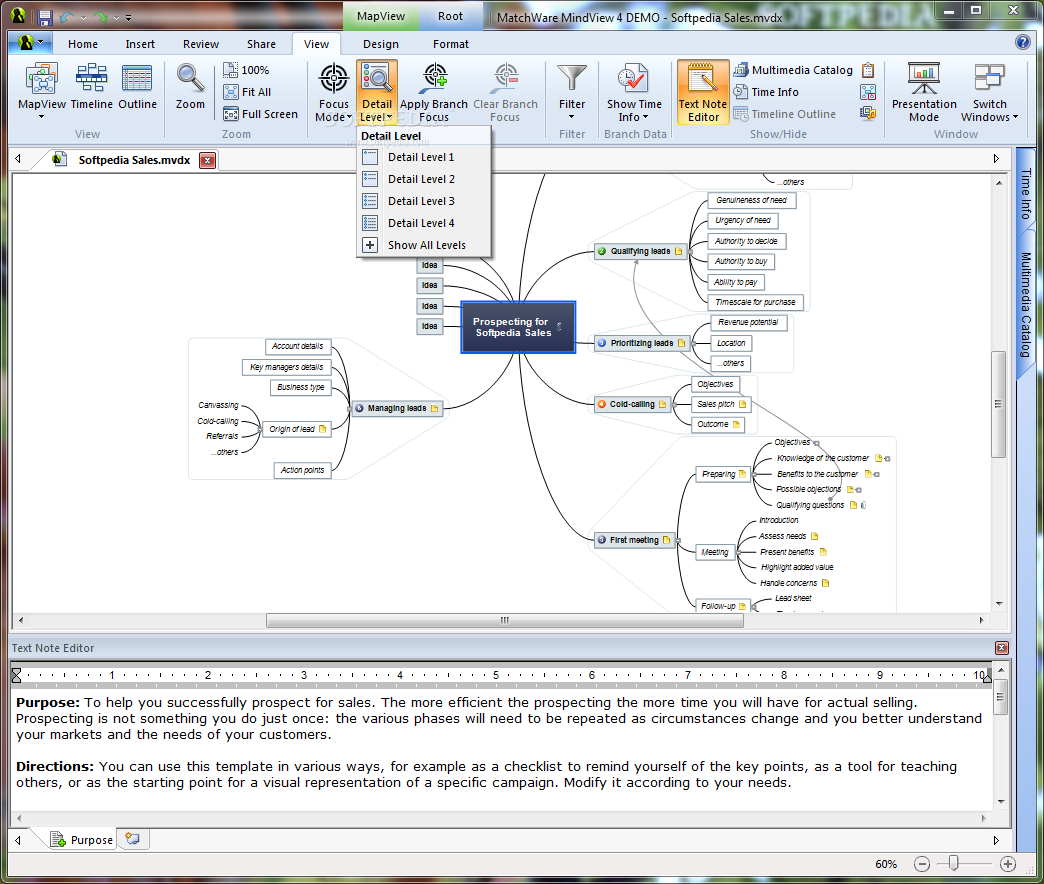Image resolution: width=1044 pixels, height=884 pixels.
Task: Switch to the Outline view
Action: click(137, 87)
